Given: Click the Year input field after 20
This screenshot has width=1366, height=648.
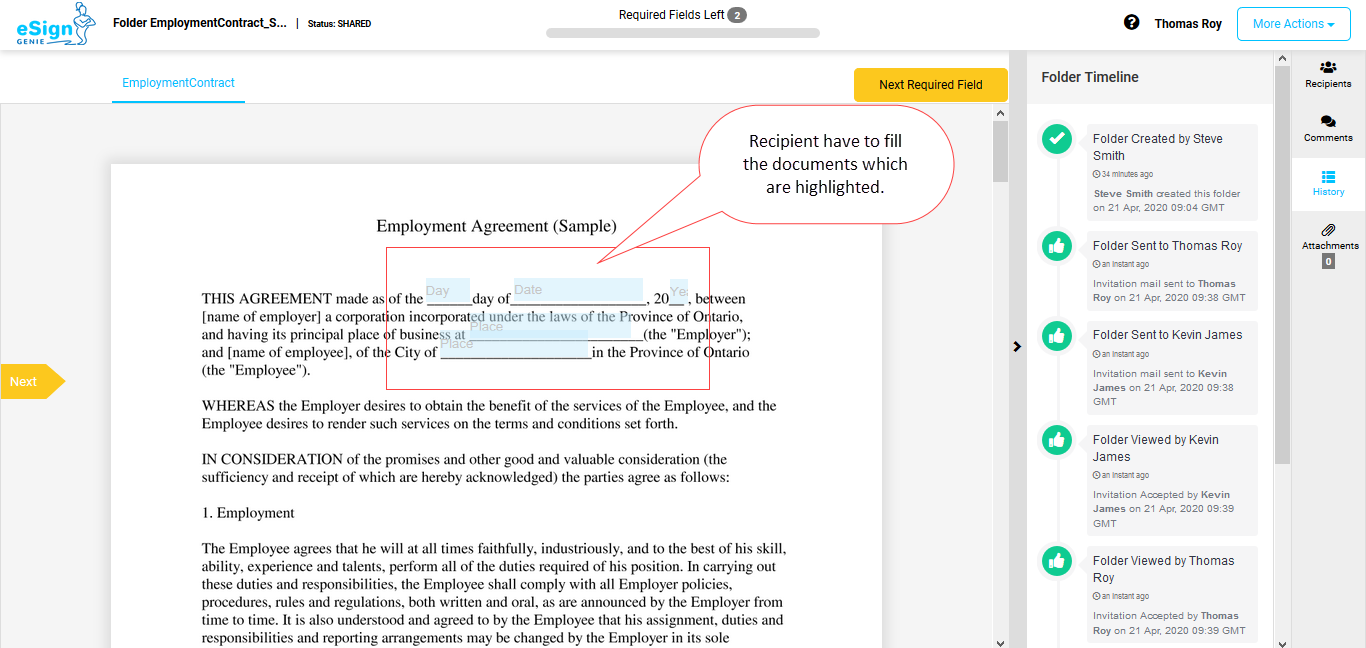Looking at the screenshot, I should point(679,291).
